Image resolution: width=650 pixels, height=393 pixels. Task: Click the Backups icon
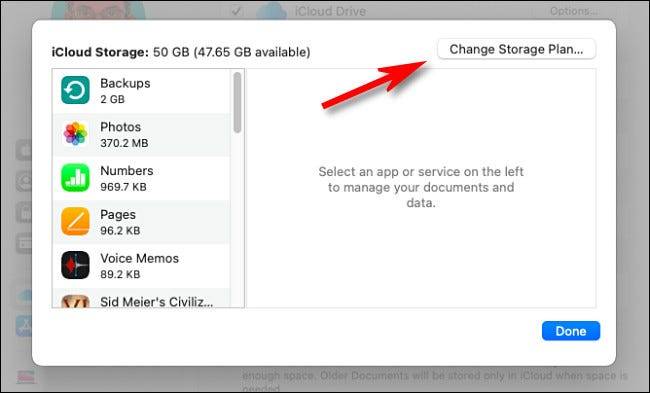tap(75, 90)
